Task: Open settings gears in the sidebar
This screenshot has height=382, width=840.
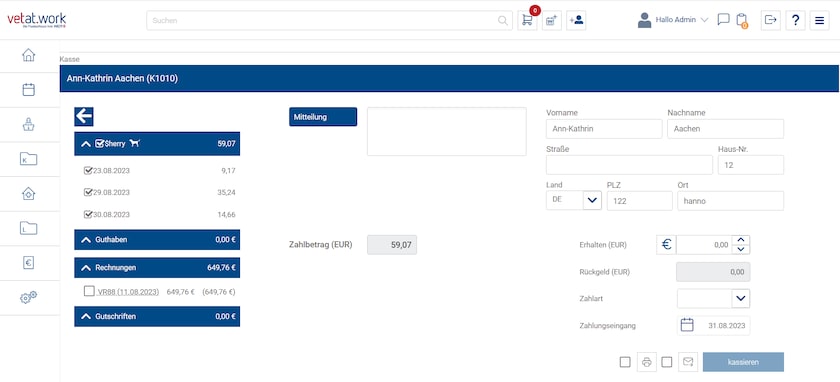Action: (x=28, y=297)
